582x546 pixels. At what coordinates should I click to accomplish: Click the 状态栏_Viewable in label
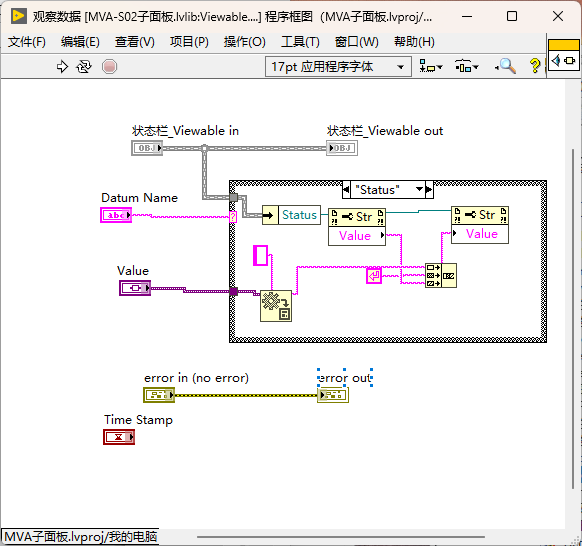(x=185, y=131)
